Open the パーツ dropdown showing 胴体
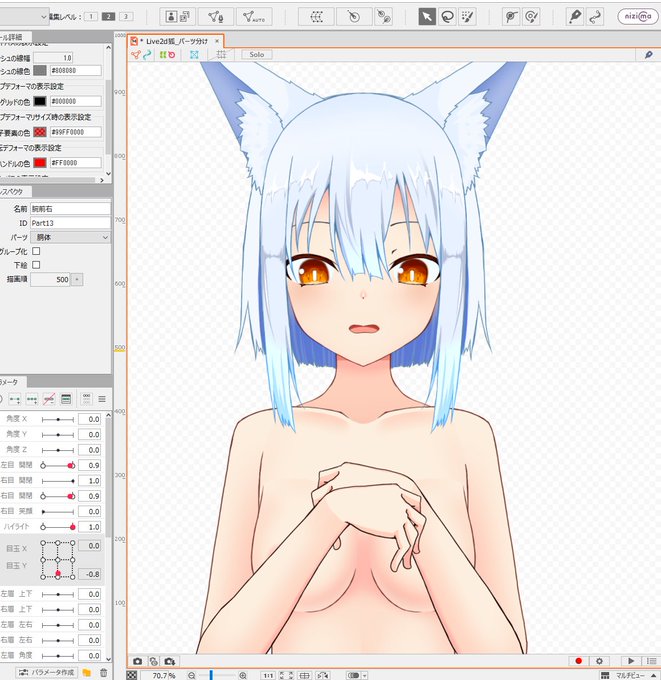Viewport: 661px width, 680px height. coord(70,237)
